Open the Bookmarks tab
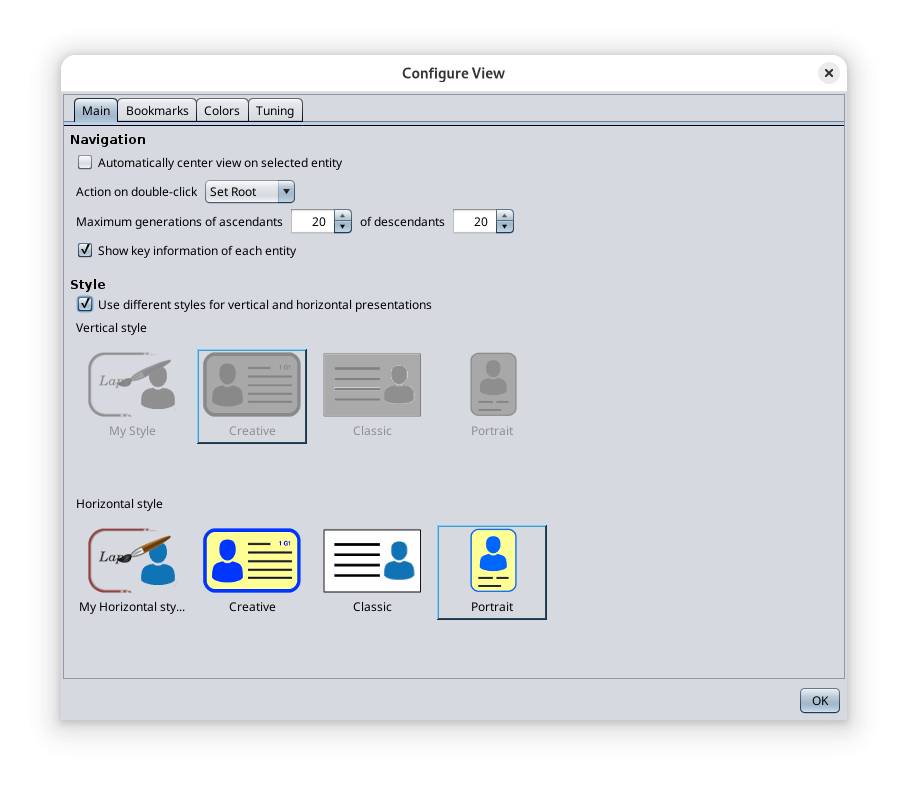Screen dimensions: 908x787 pyautogui.click(x=157, y=111)
